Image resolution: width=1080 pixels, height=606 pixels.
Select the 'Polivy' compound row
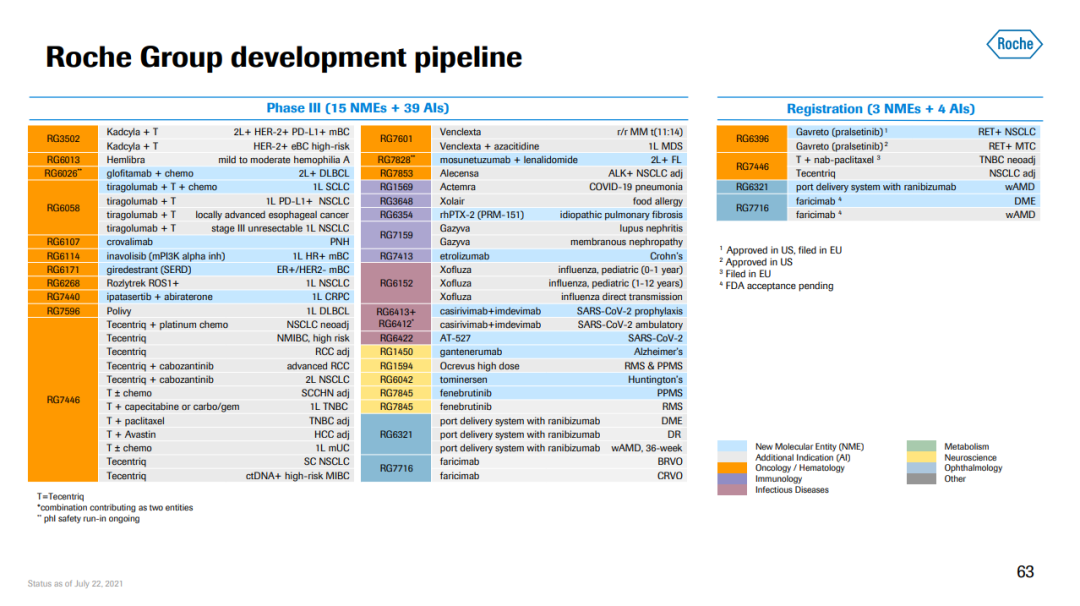pos(227,311)
